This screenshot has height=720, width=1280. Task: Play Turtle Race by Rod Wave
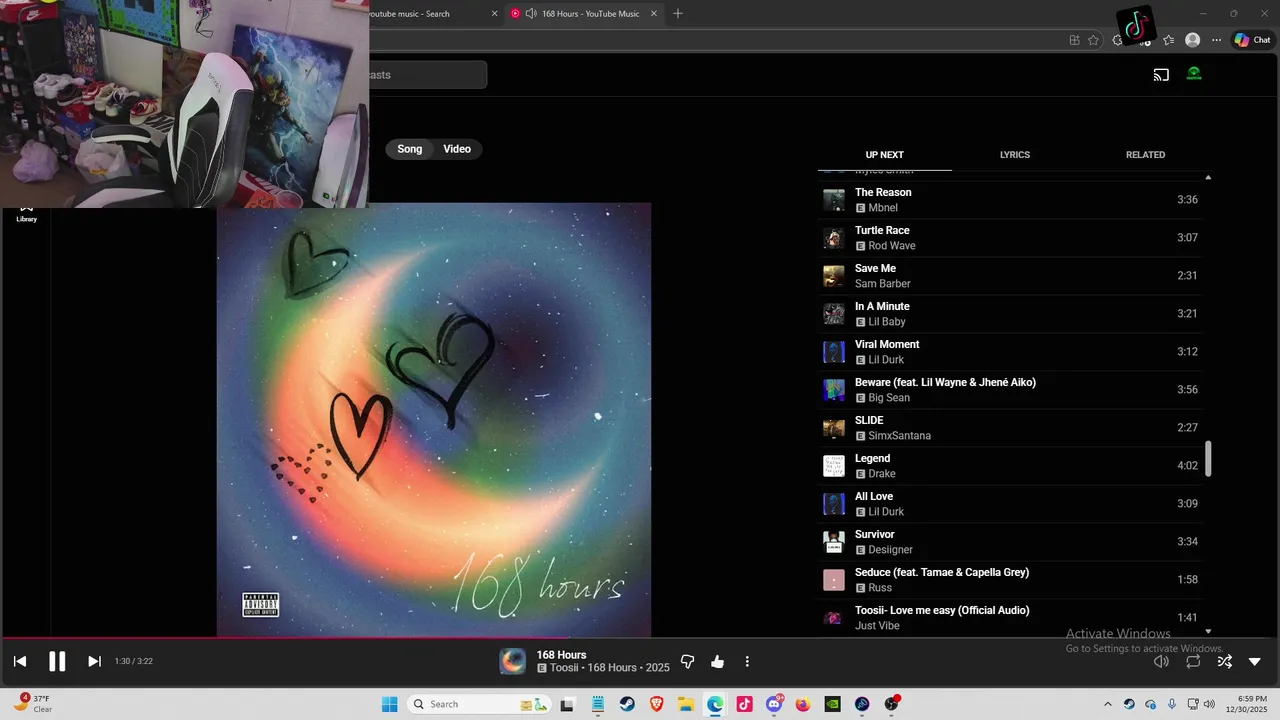(x=1010, y=238)
